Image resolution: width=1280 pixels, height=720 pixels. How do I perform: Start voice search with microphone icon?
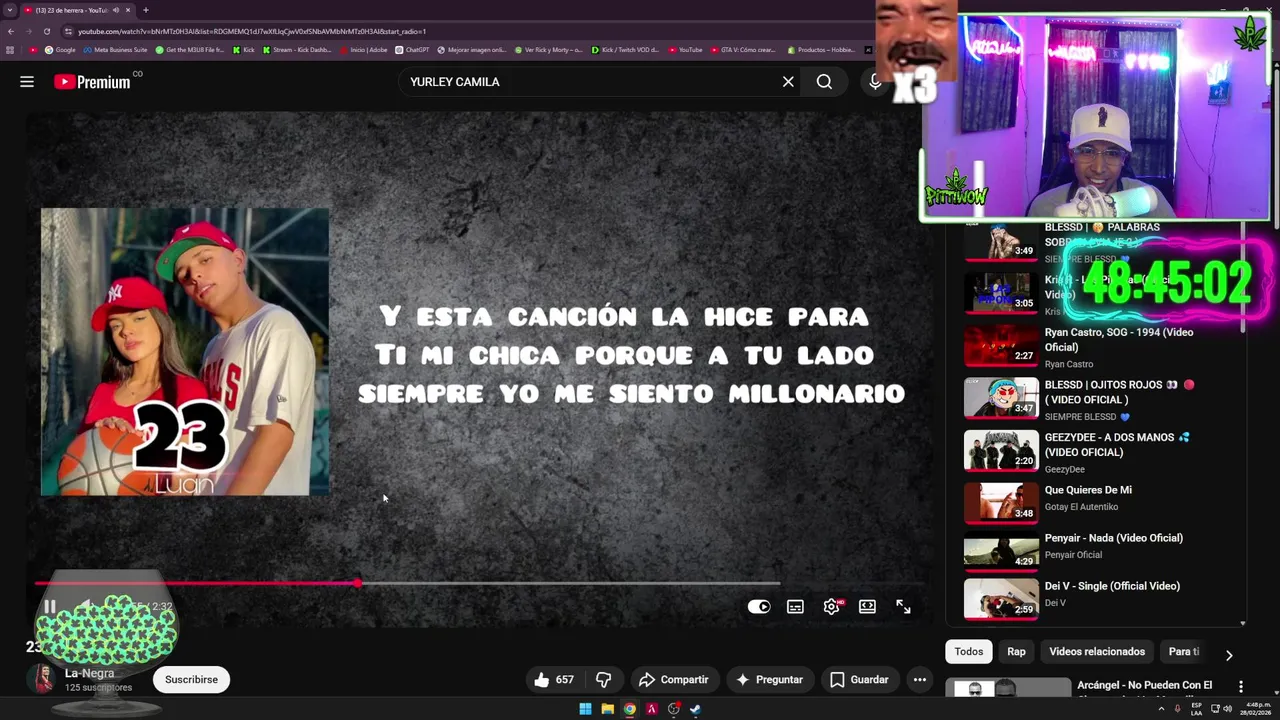[x=875, y=82]
